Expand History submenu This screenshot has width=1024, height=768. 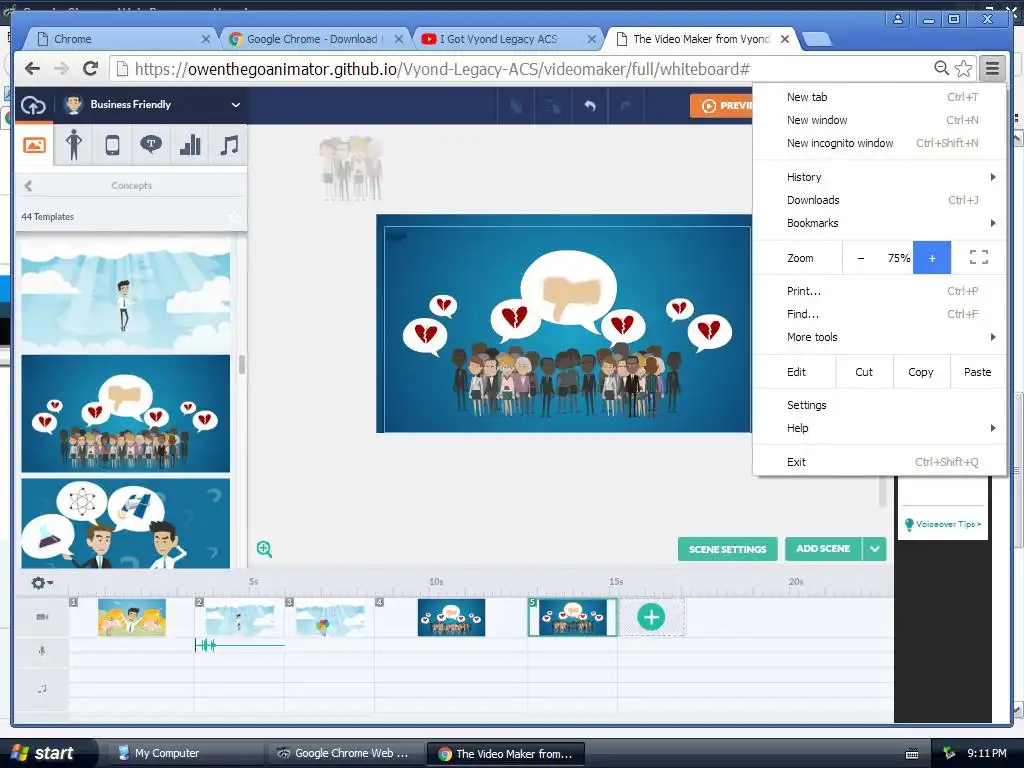coord(880,177)
